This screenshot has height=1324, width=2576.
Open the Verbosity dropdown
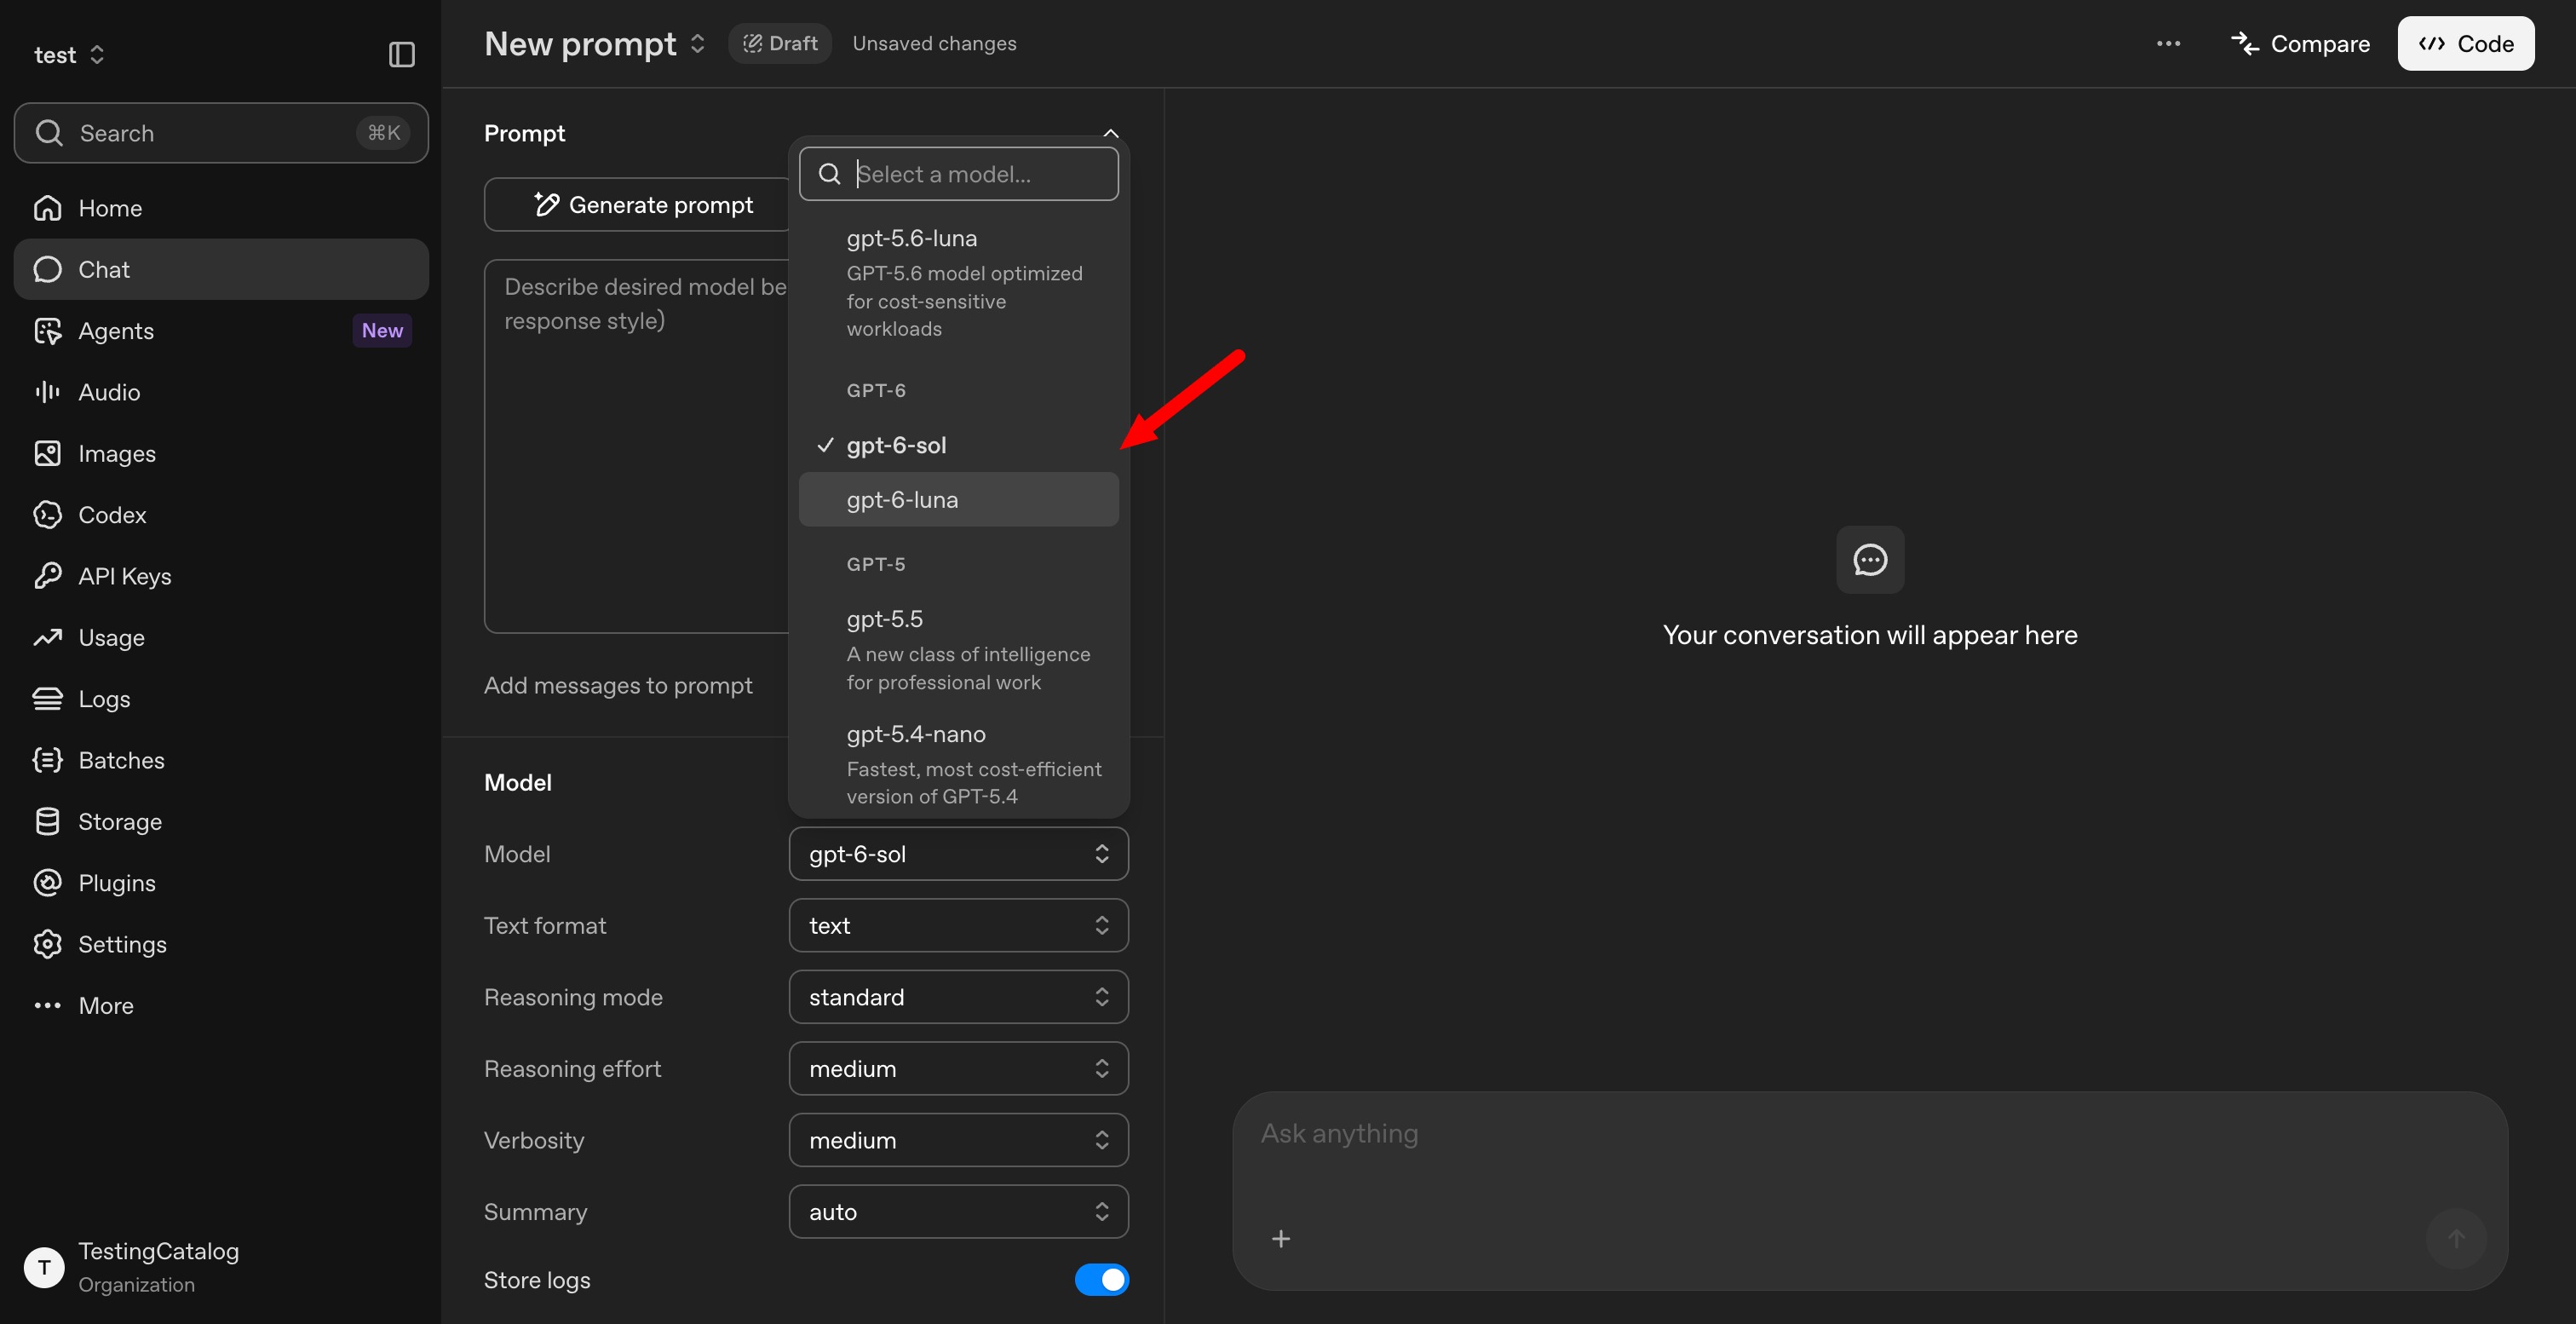(958, 1140)
